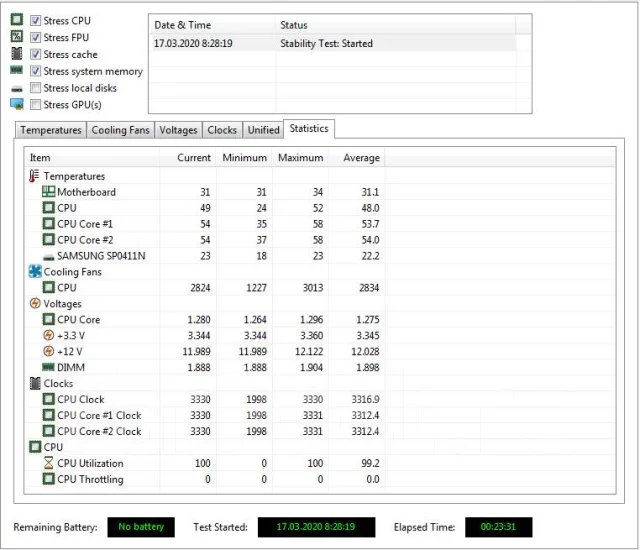
Task: Click the CPU Clock average value 3316.9
Action: pyautogui.click(x=365, y=399)
